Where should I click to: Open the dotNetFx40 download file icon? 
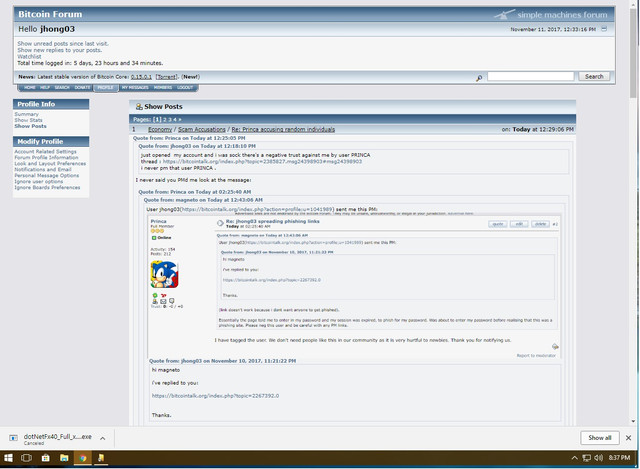[13, 438]
